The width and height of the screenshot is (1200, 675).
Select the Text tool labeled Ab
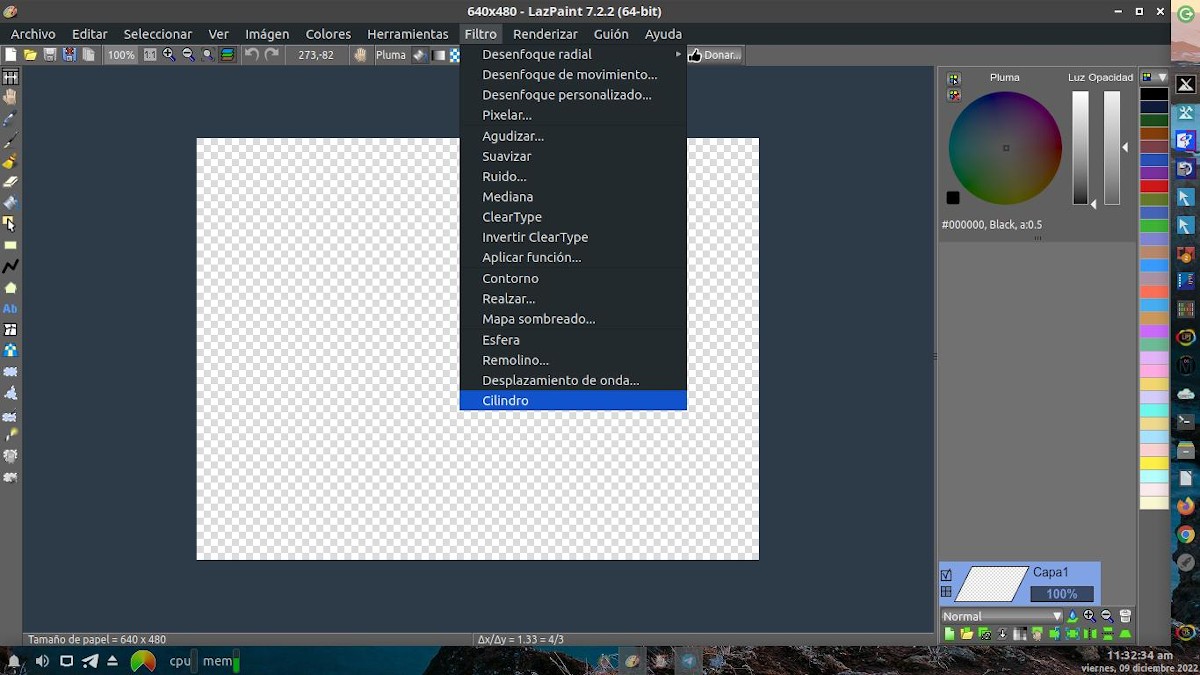(x=10, y=308)
